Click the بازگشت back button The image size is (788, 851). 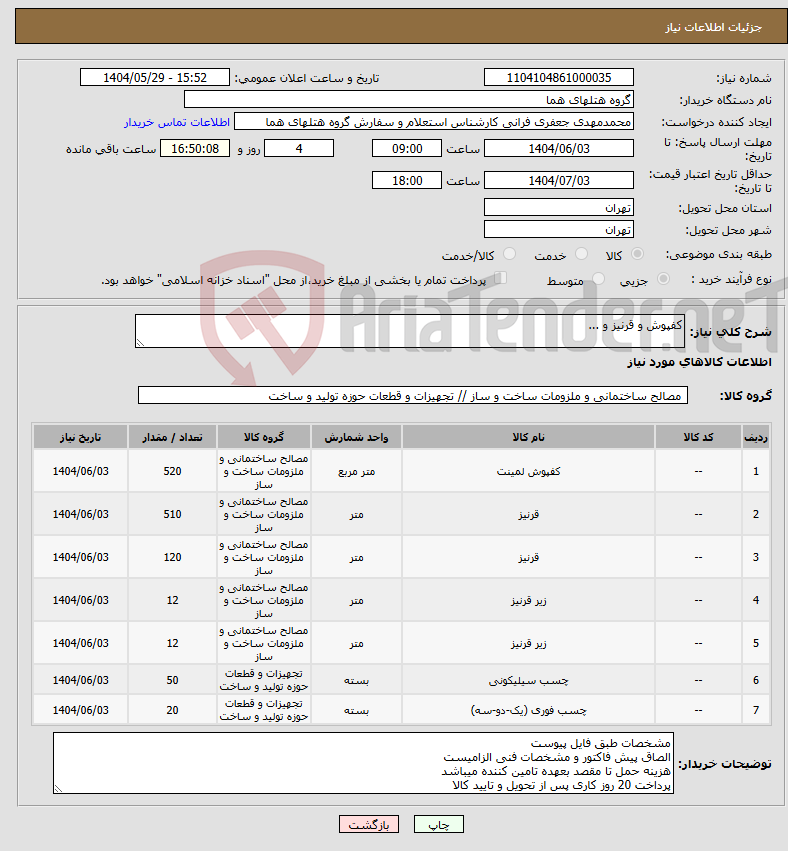[x=368, y=824]
